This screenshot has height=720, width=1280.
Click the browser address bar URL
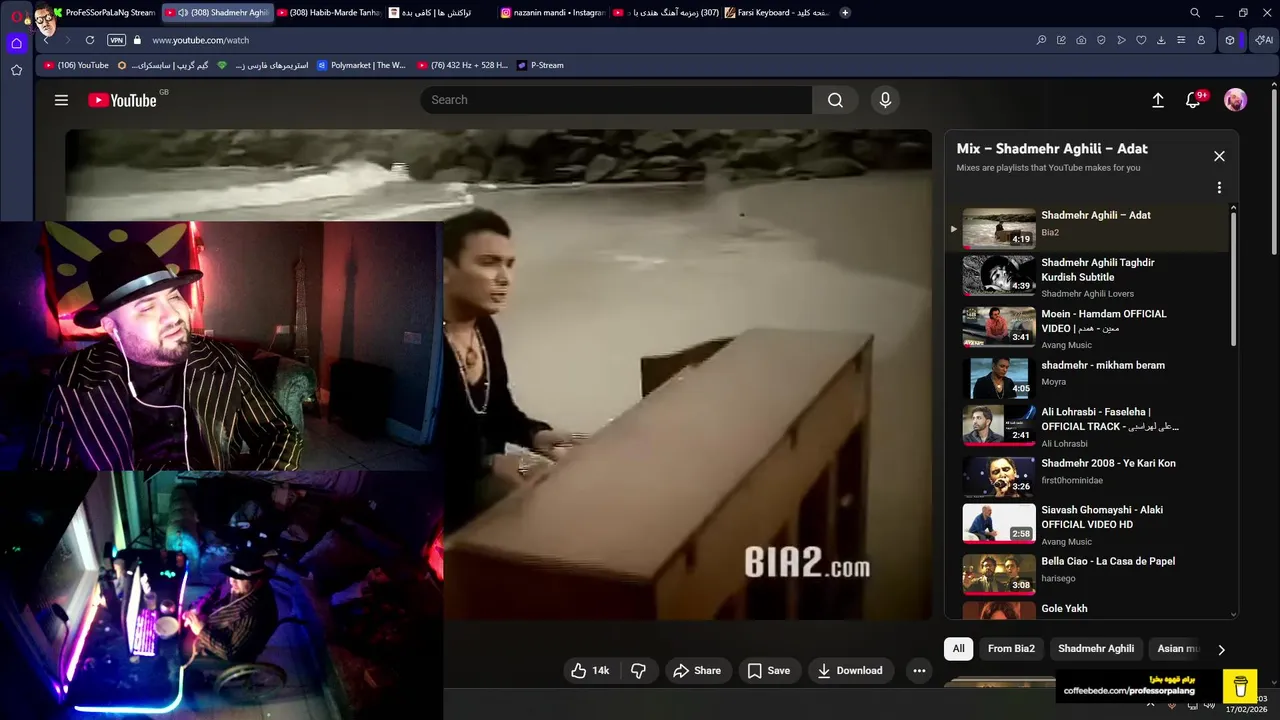[200, 40]
